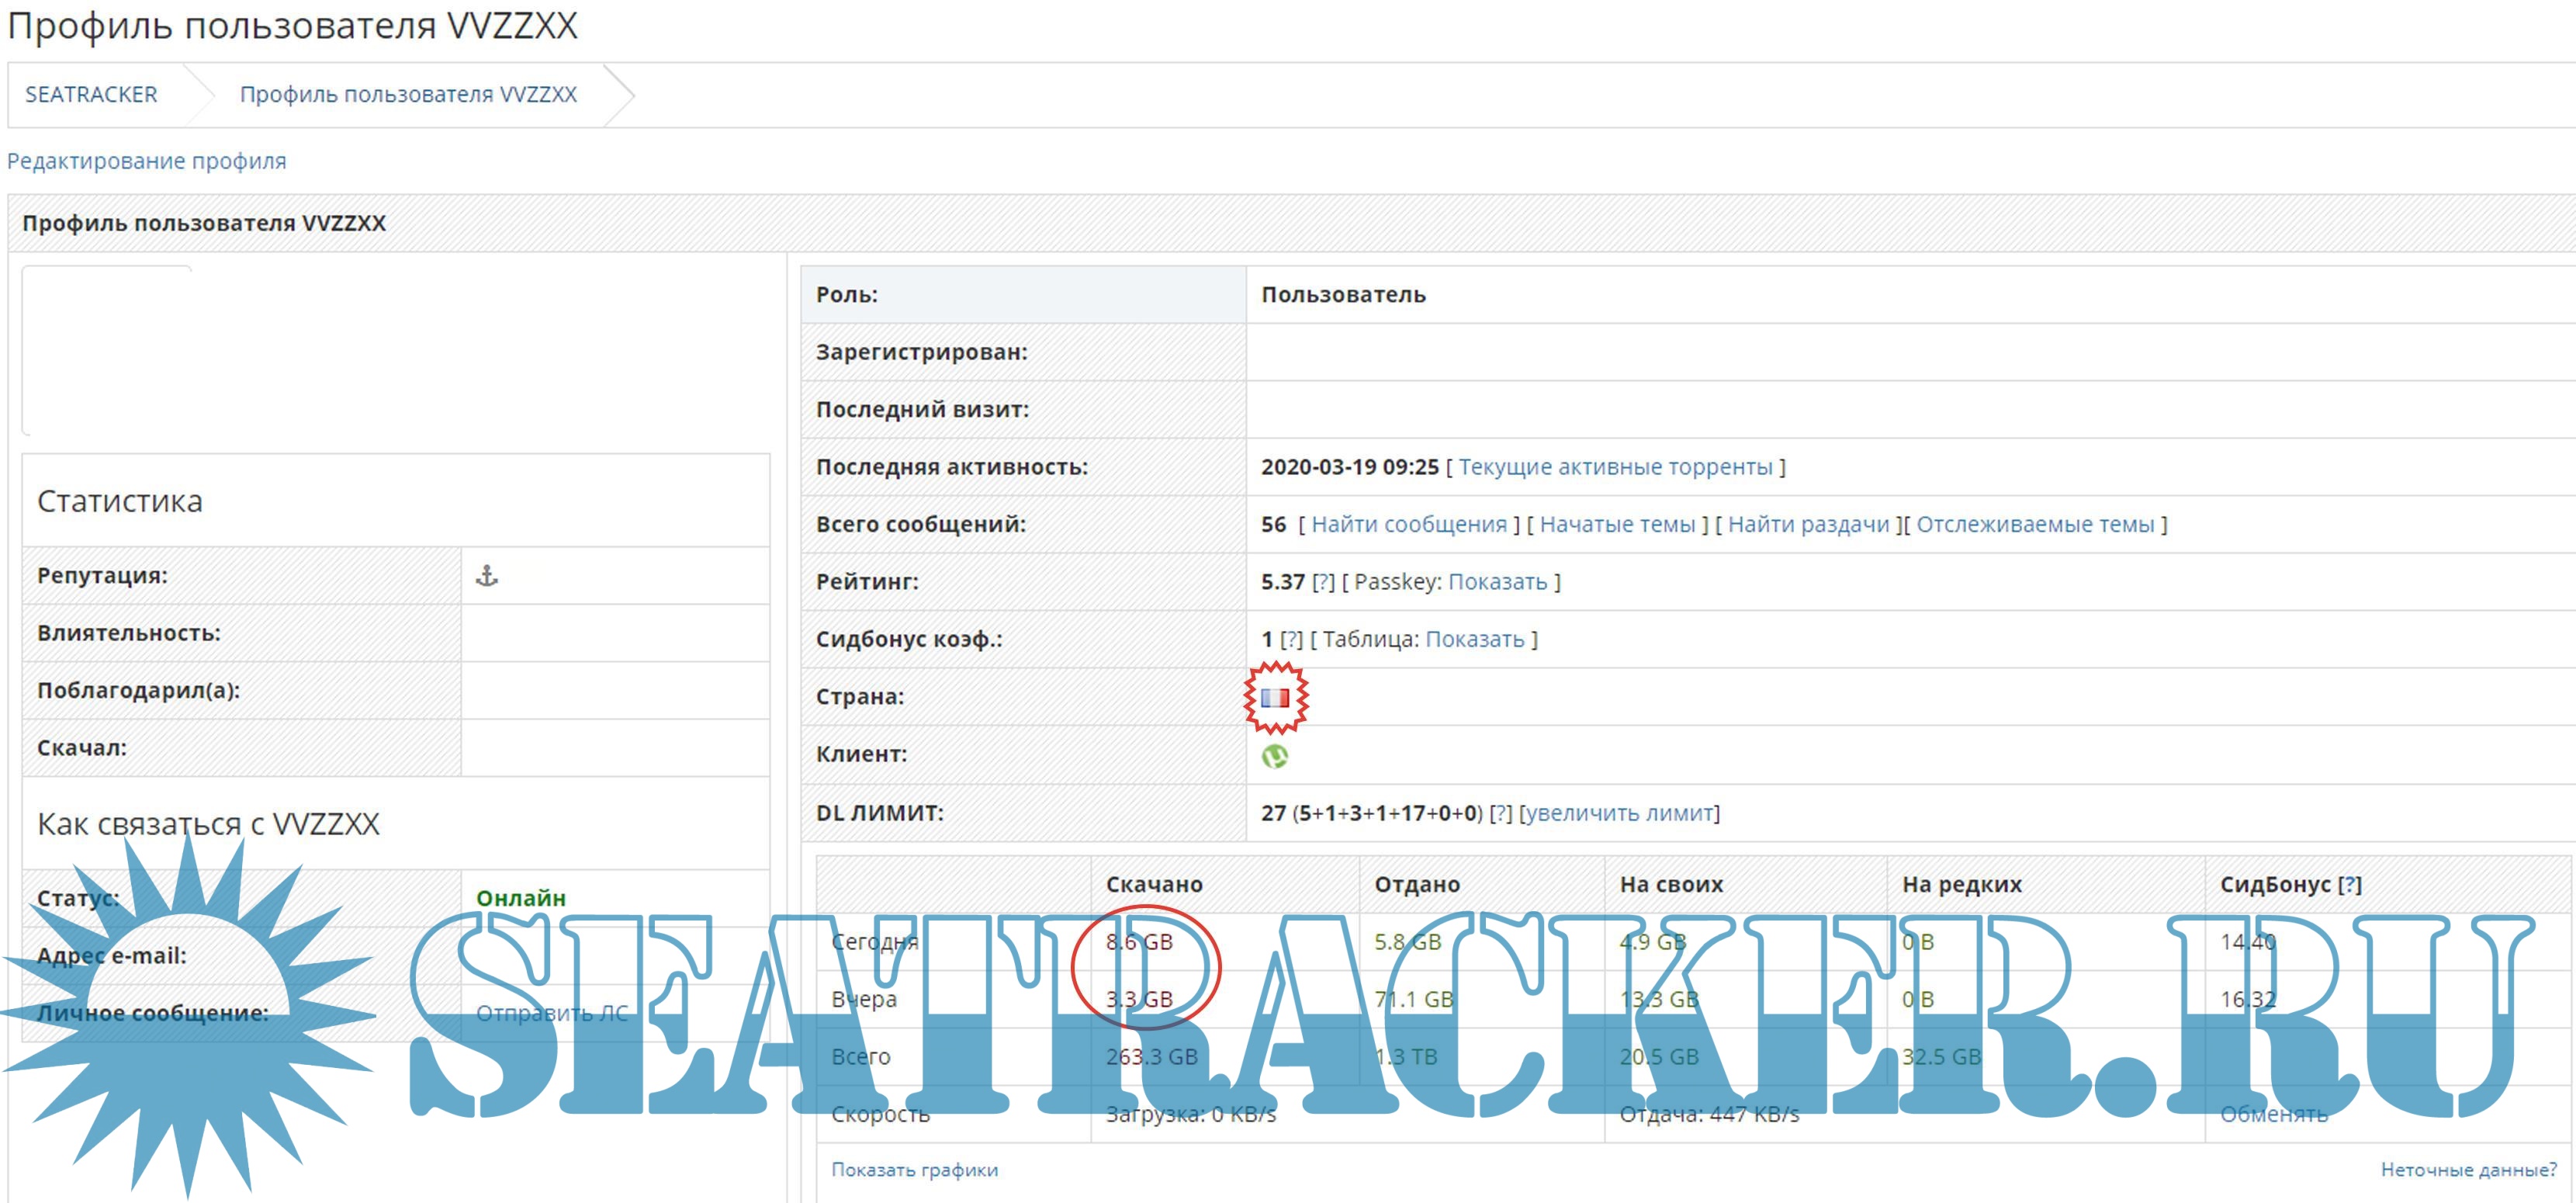Open Начатые темы link
The height and width of the screenshot is (1203, 2576).
pos(1617,524)
